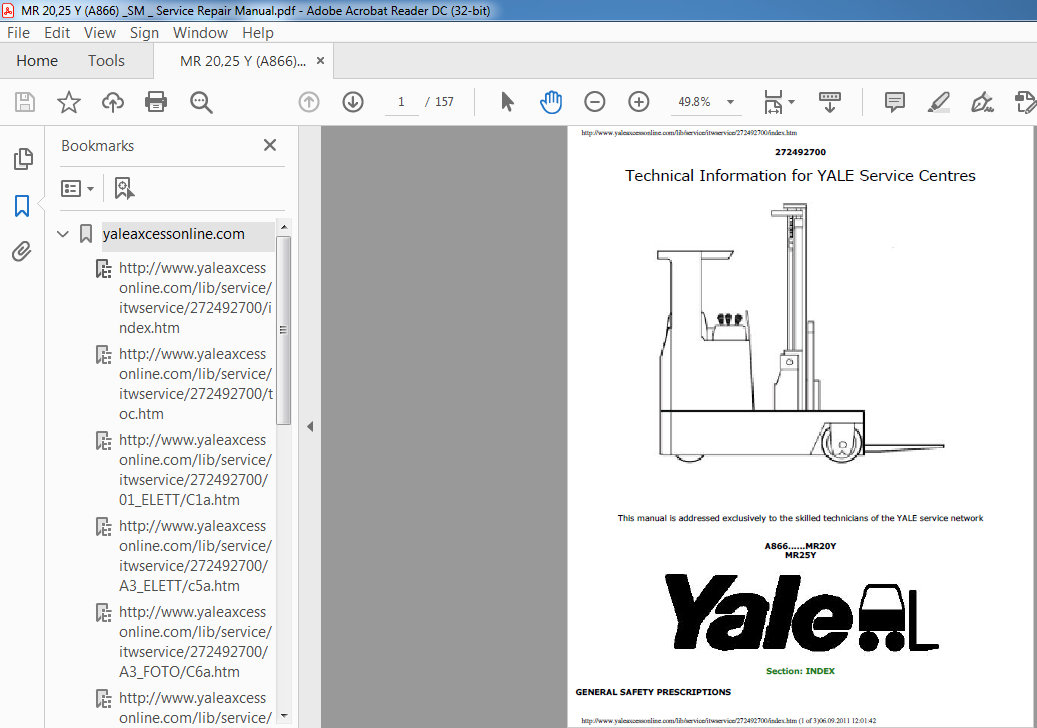Open the zoom level dropdown
Screen dimensions: 1037x728
pyautogui.click(x=730, y=102)
